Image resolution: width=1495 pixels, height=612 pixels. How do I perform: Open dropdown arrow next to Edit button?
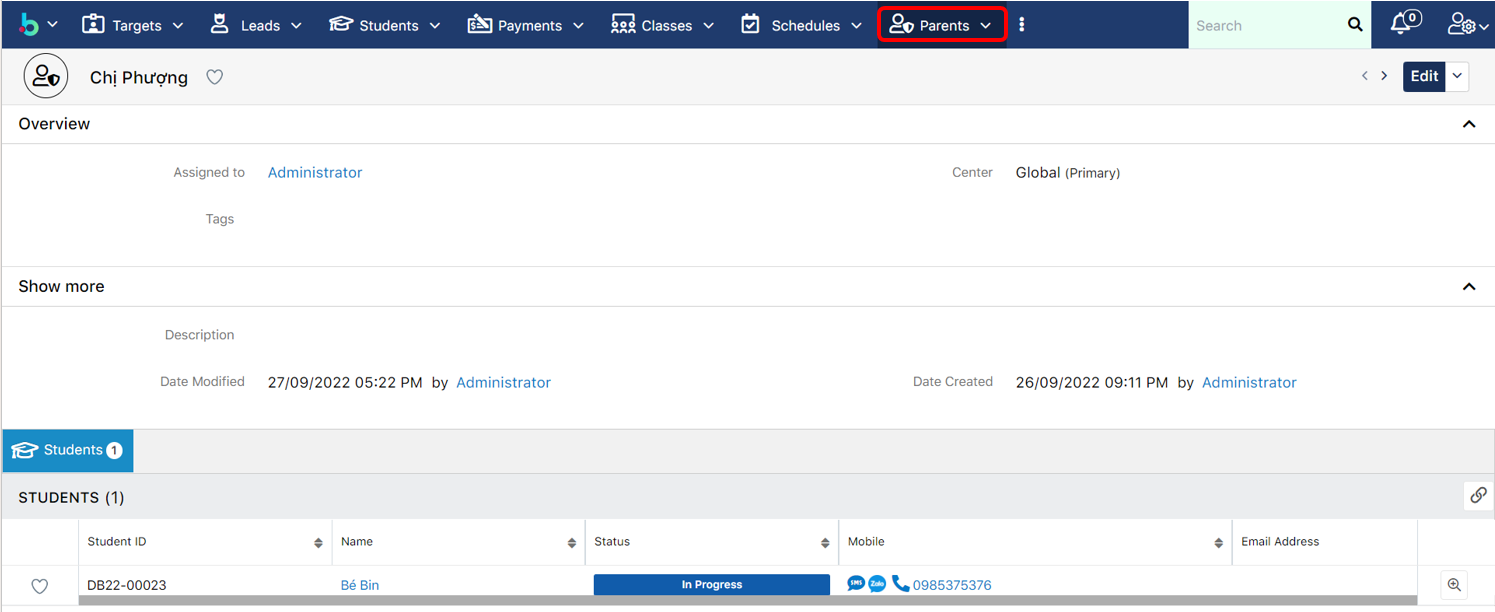tap(1457, 77)
